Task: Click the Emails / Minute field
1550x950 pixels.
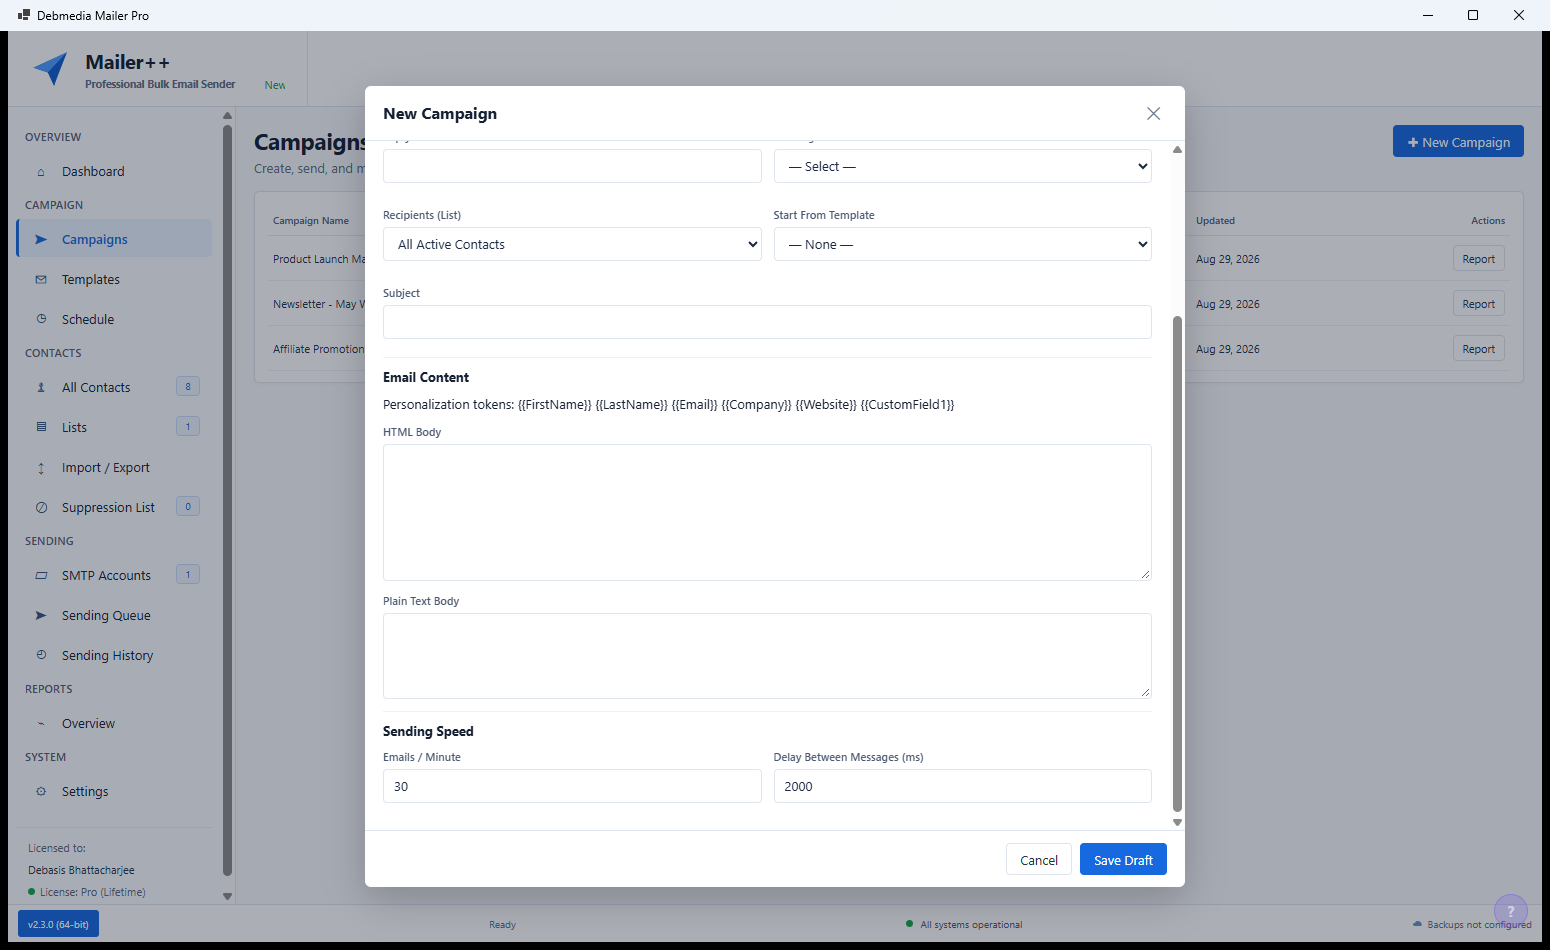Action: pos(572,786)
